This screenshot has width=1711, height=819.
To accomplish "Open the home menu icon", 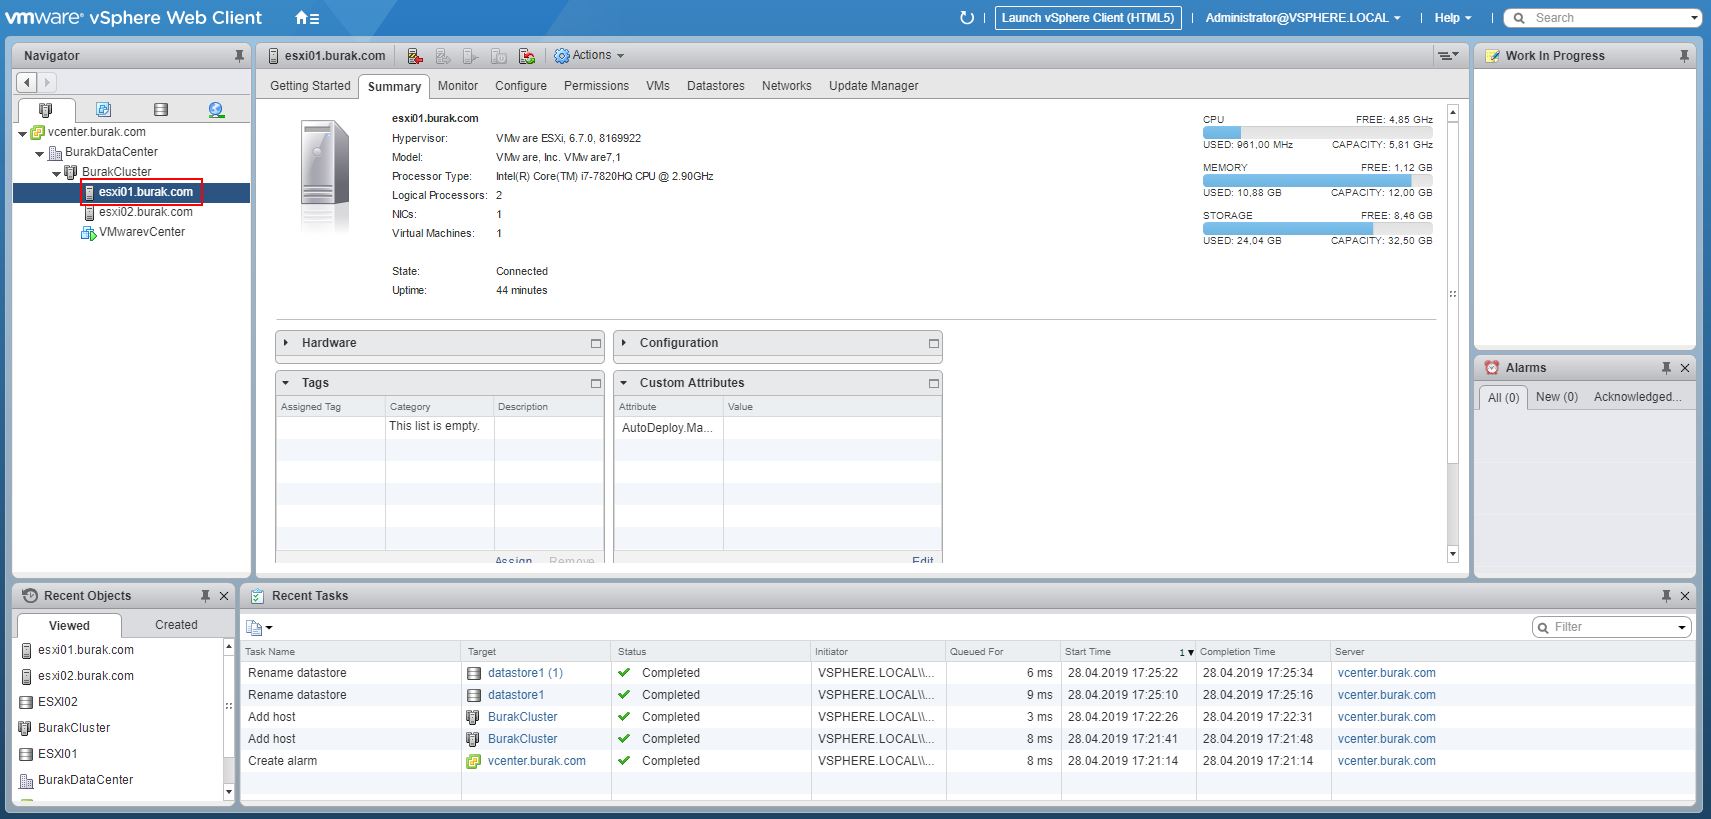I will pos(307,18).
